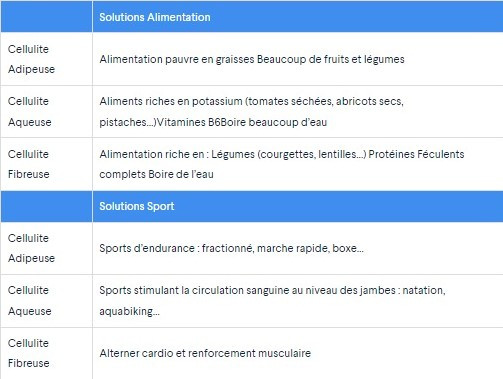Click the "Alimentation pauvre en graisses" text
The image size is (503, 379).
(x=177, y=59)
